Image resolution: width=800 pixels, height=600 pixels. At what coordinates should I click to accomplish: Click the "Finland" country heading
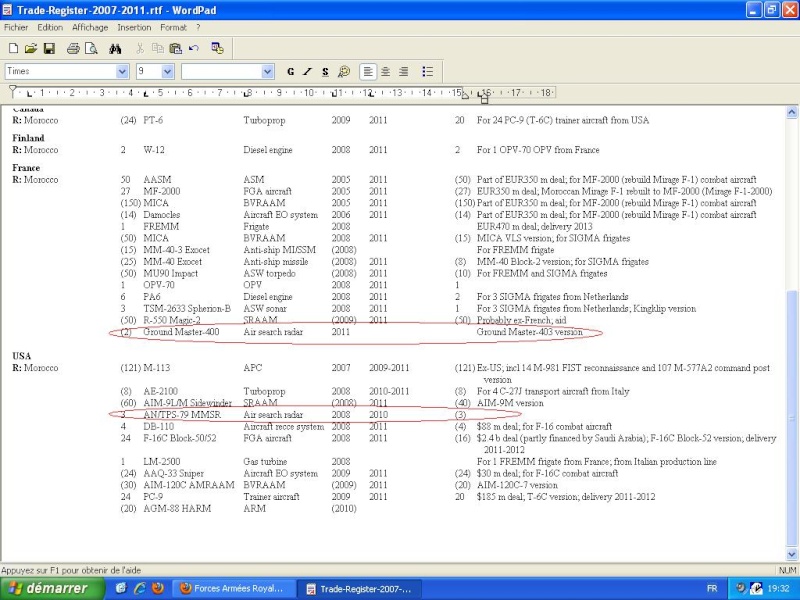(x=28, y=138)
